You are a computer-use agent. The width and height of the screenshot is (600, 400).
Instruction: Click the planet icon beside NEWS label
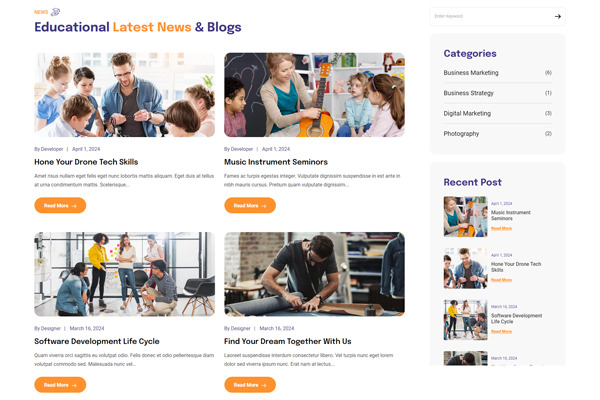(x=55, y=12)
